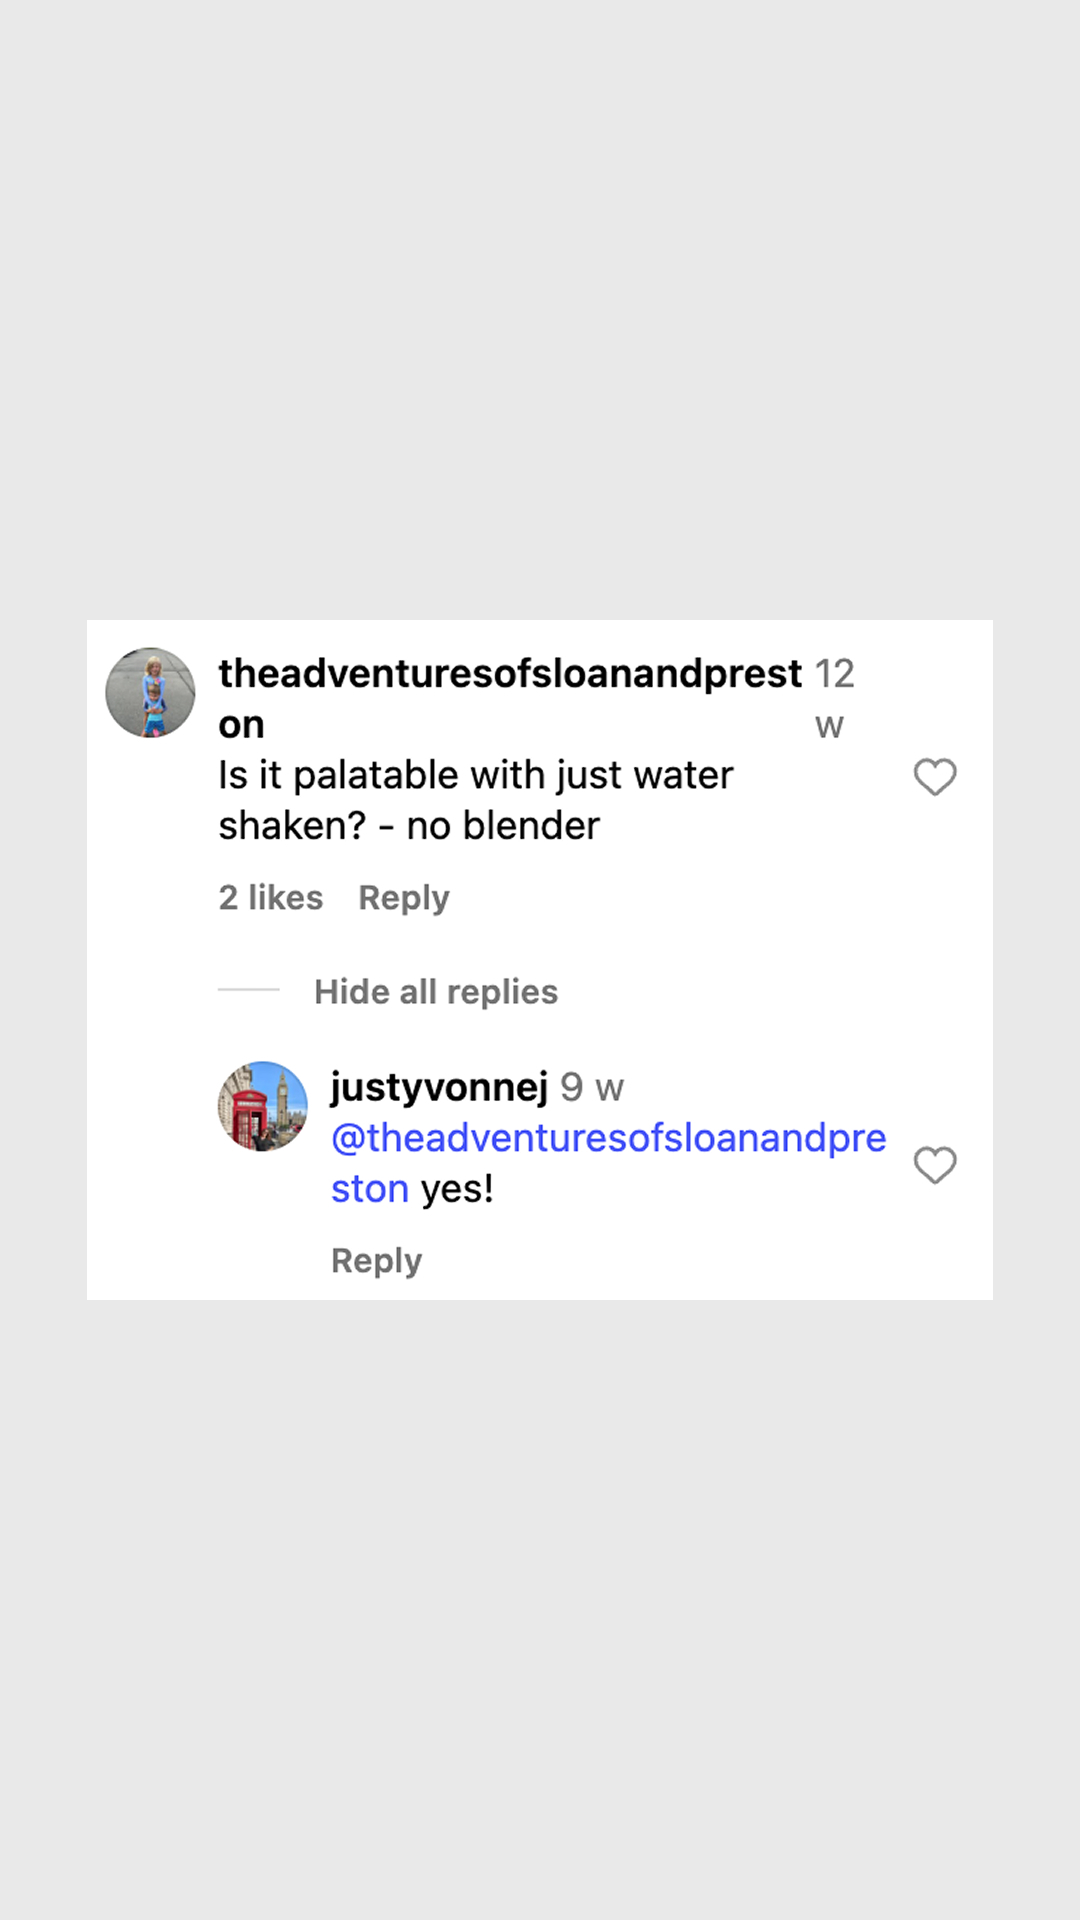Viewport: 1080px width, 1920px height.
Task: Click the 'shaken? - no blender' text line
Action: [409, 826]
